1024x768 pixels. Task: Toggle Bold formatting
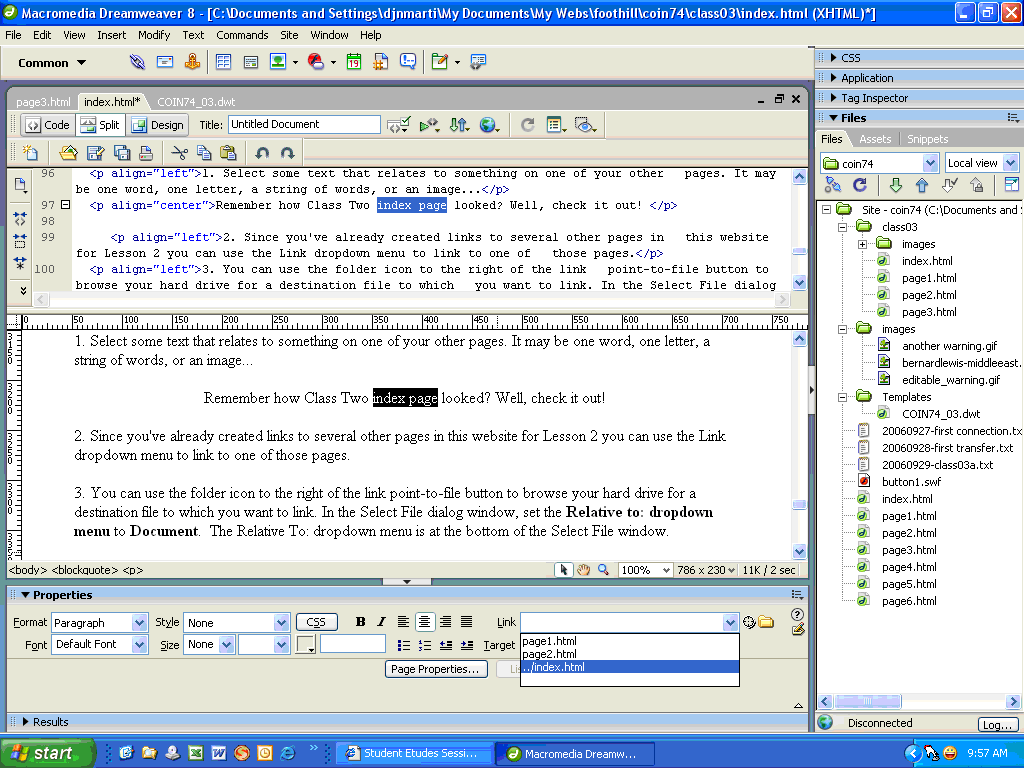[360, 622]
